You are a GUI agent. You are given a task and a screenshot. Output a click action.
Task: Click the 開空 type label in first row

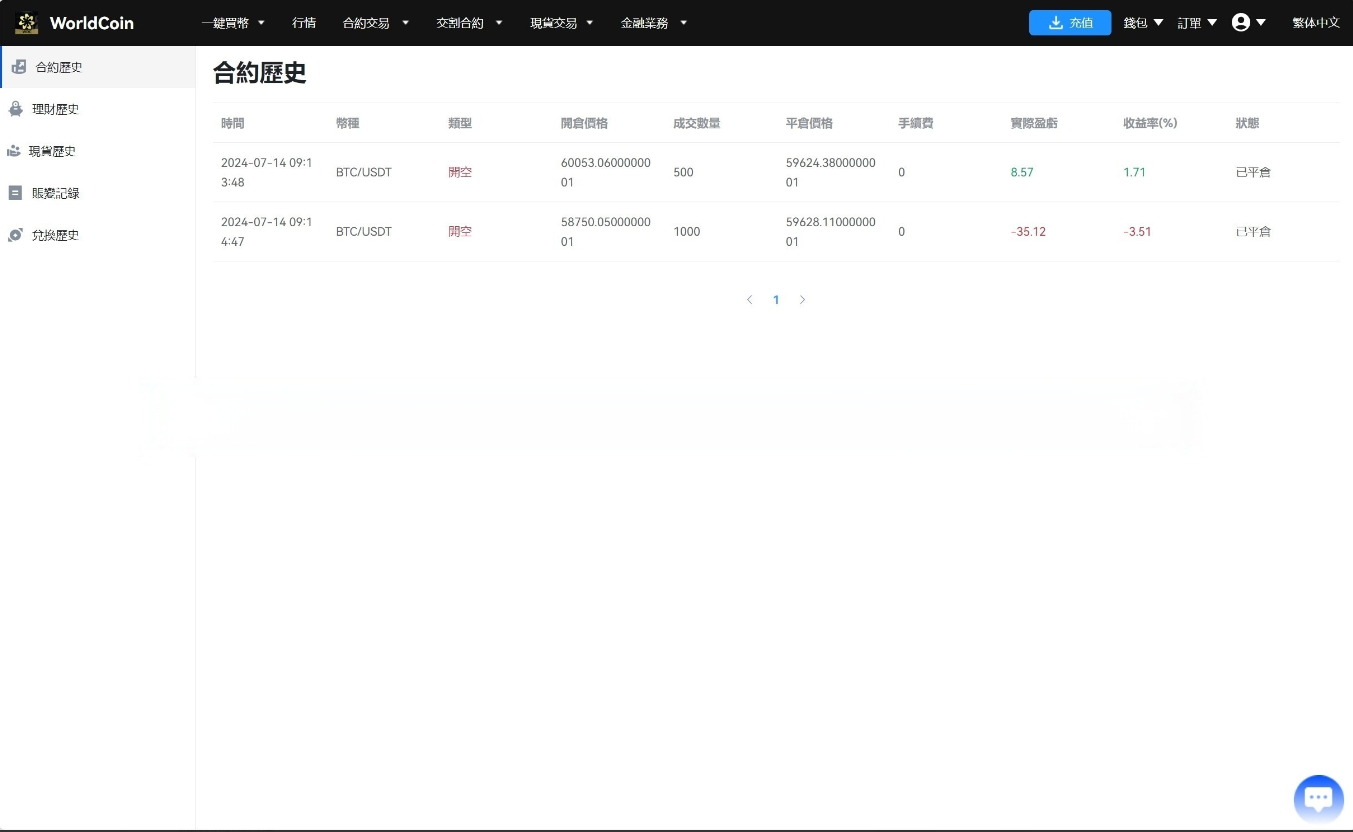click(459, 172)
